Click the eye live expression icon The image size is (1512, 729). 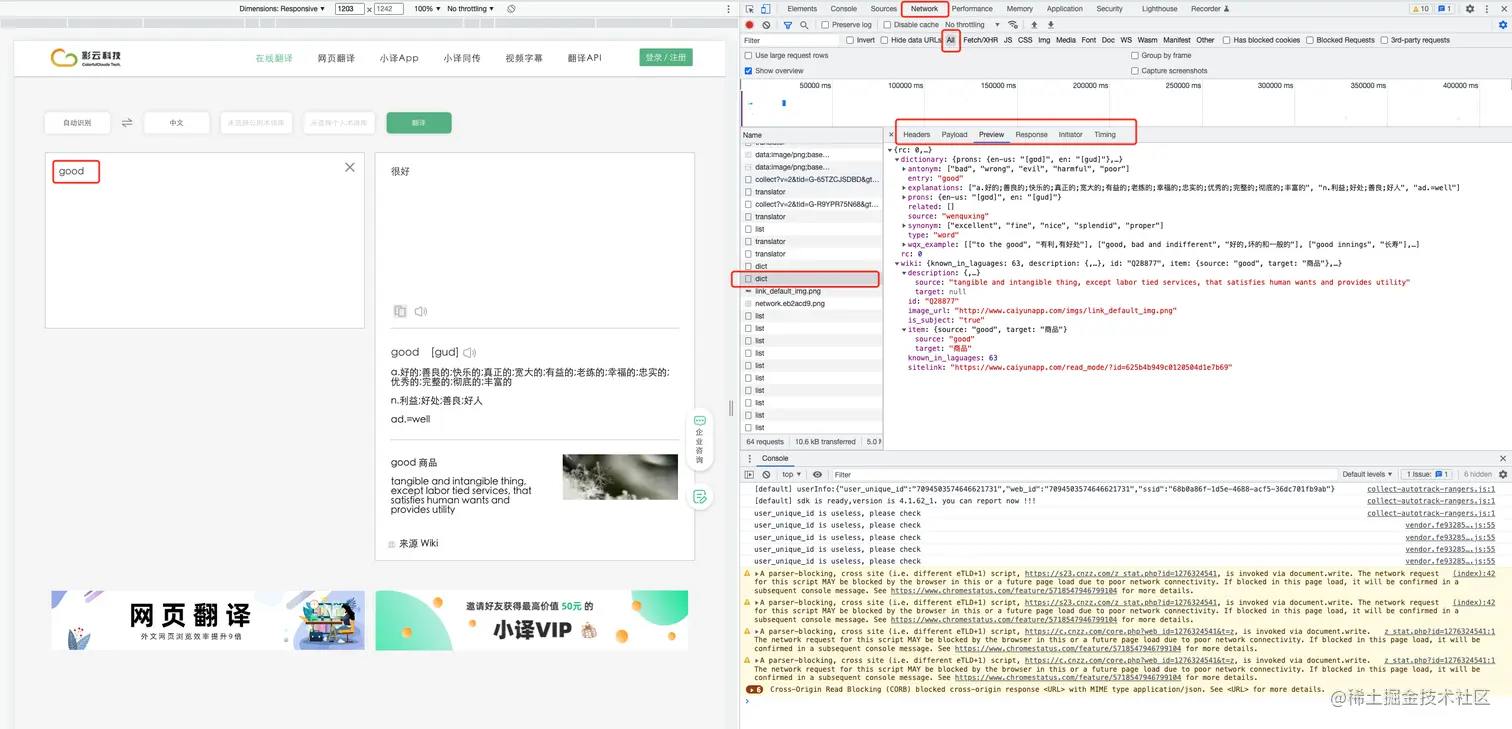pyautogui.click(x=817, y=474)
